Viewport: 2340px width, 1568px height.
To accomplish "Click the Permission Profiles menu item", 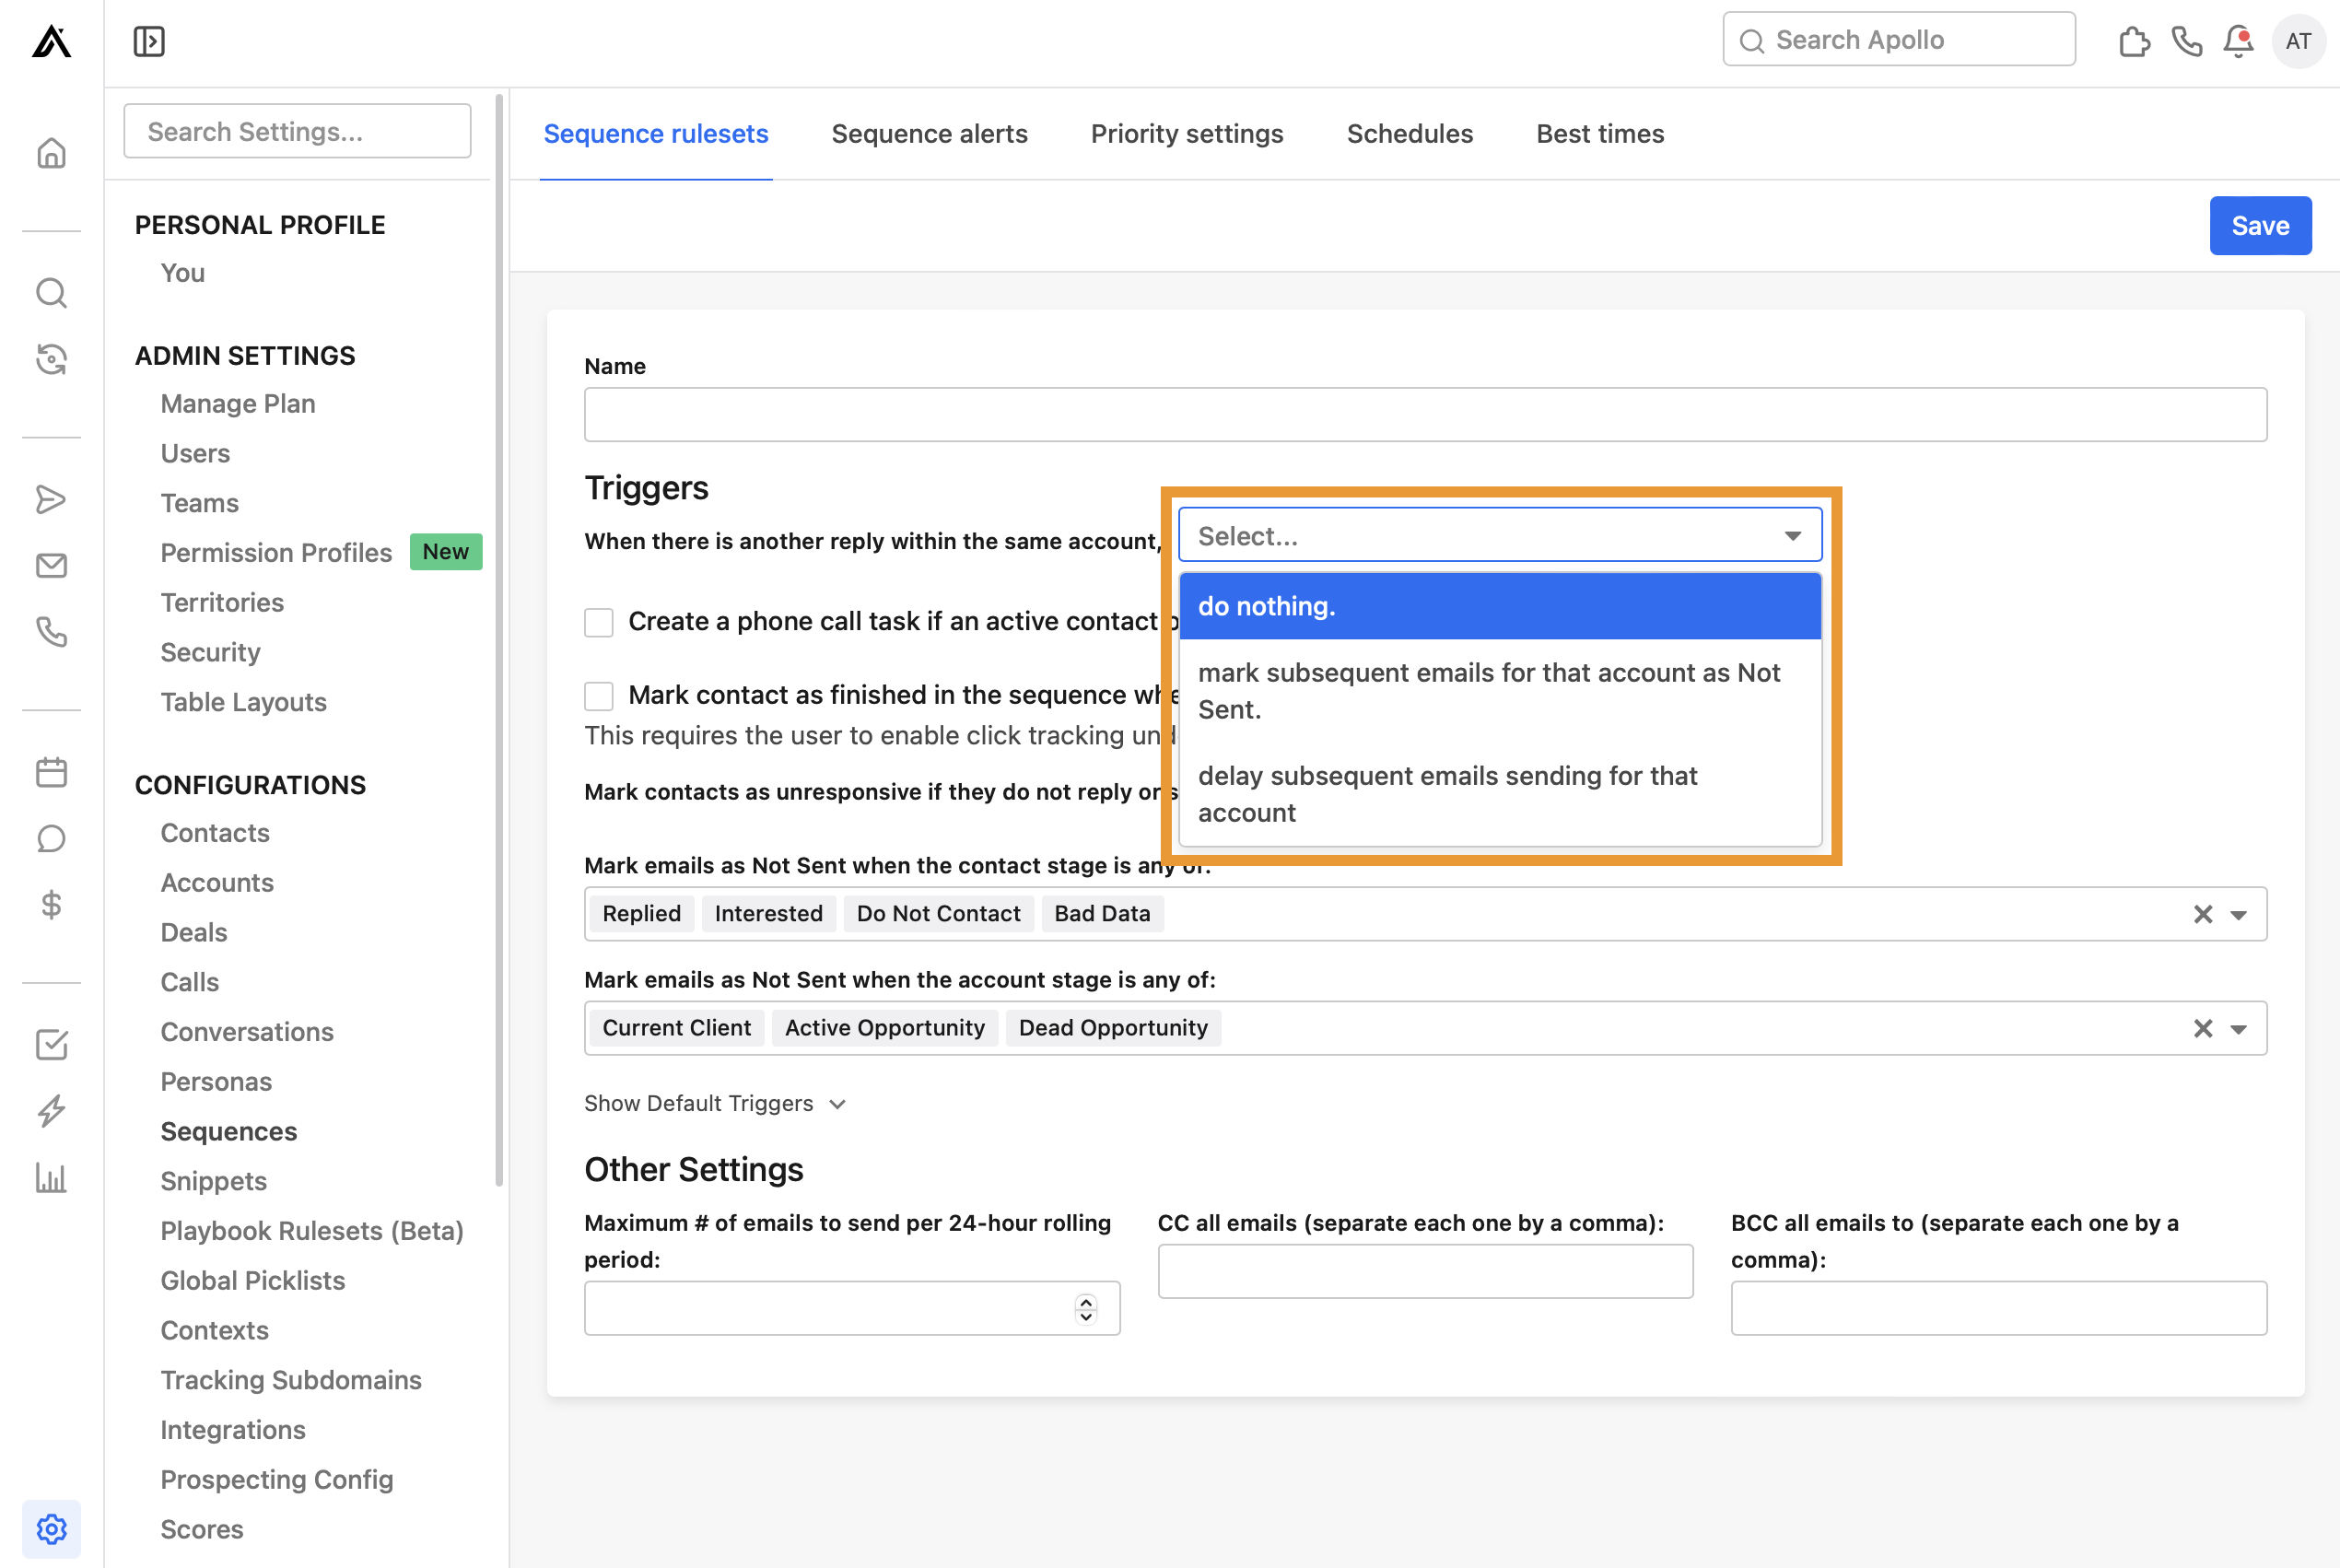I will coord(275,551).
